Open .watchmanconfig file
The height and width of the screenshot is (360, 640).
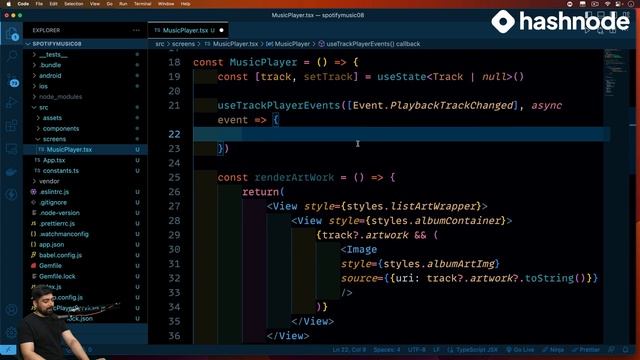click(x=86, y=234)
